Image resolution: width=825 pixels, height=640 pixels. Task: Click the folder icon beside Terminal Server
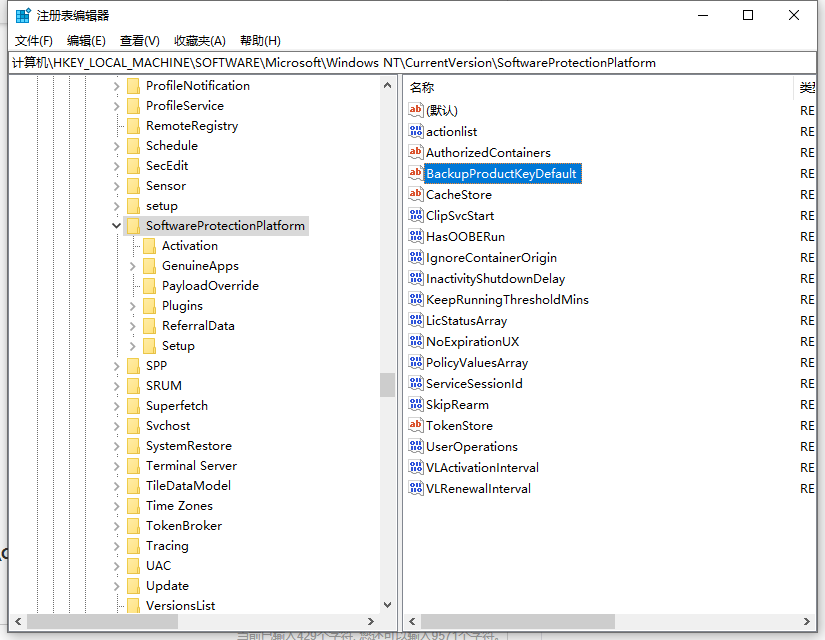(134, 466)
